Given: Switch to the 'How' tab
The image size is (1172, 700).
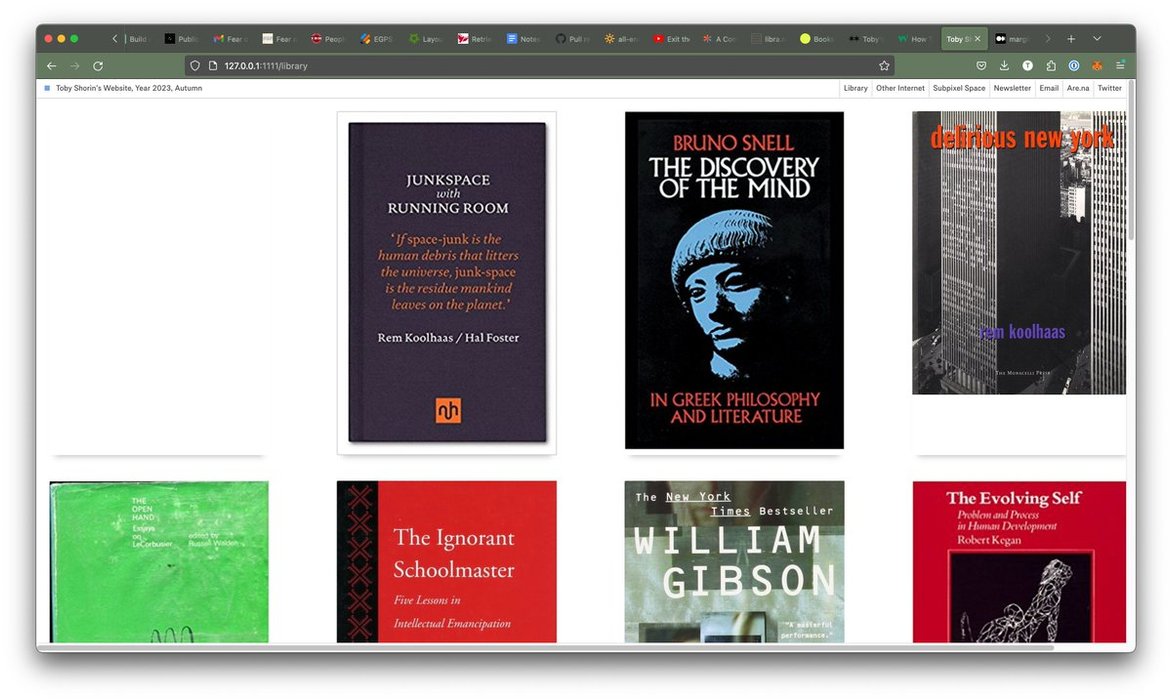Looking at the screenshot, I should (x=913, y=39).
